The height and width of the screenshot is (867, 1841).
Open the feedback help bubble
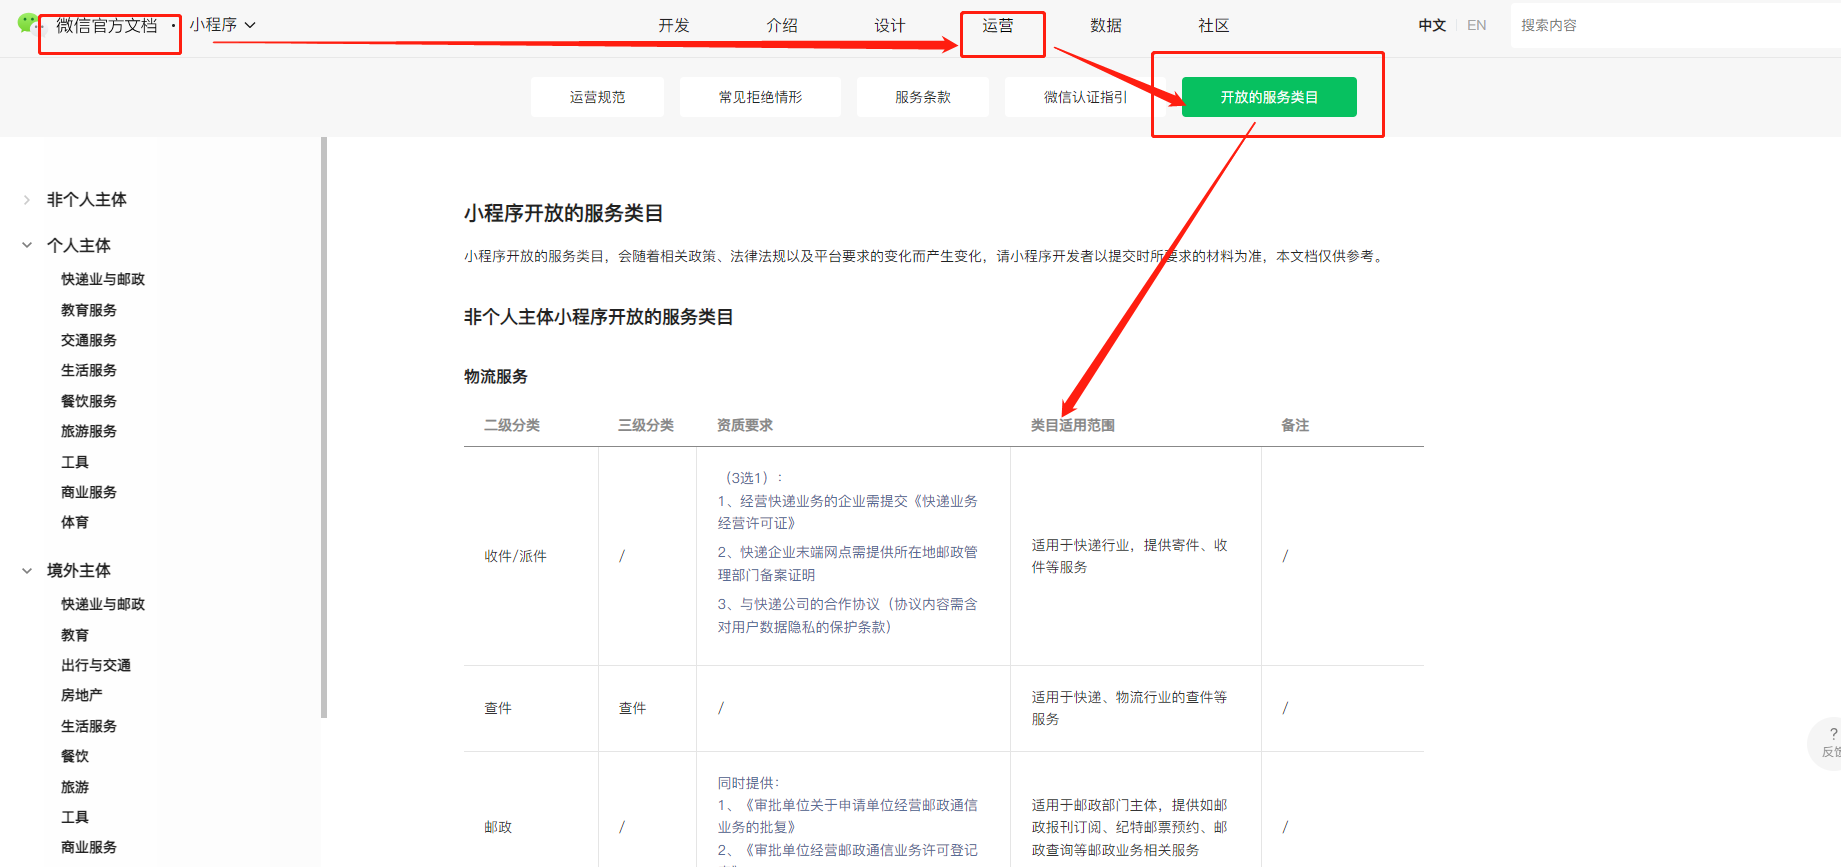point(1829,743)
